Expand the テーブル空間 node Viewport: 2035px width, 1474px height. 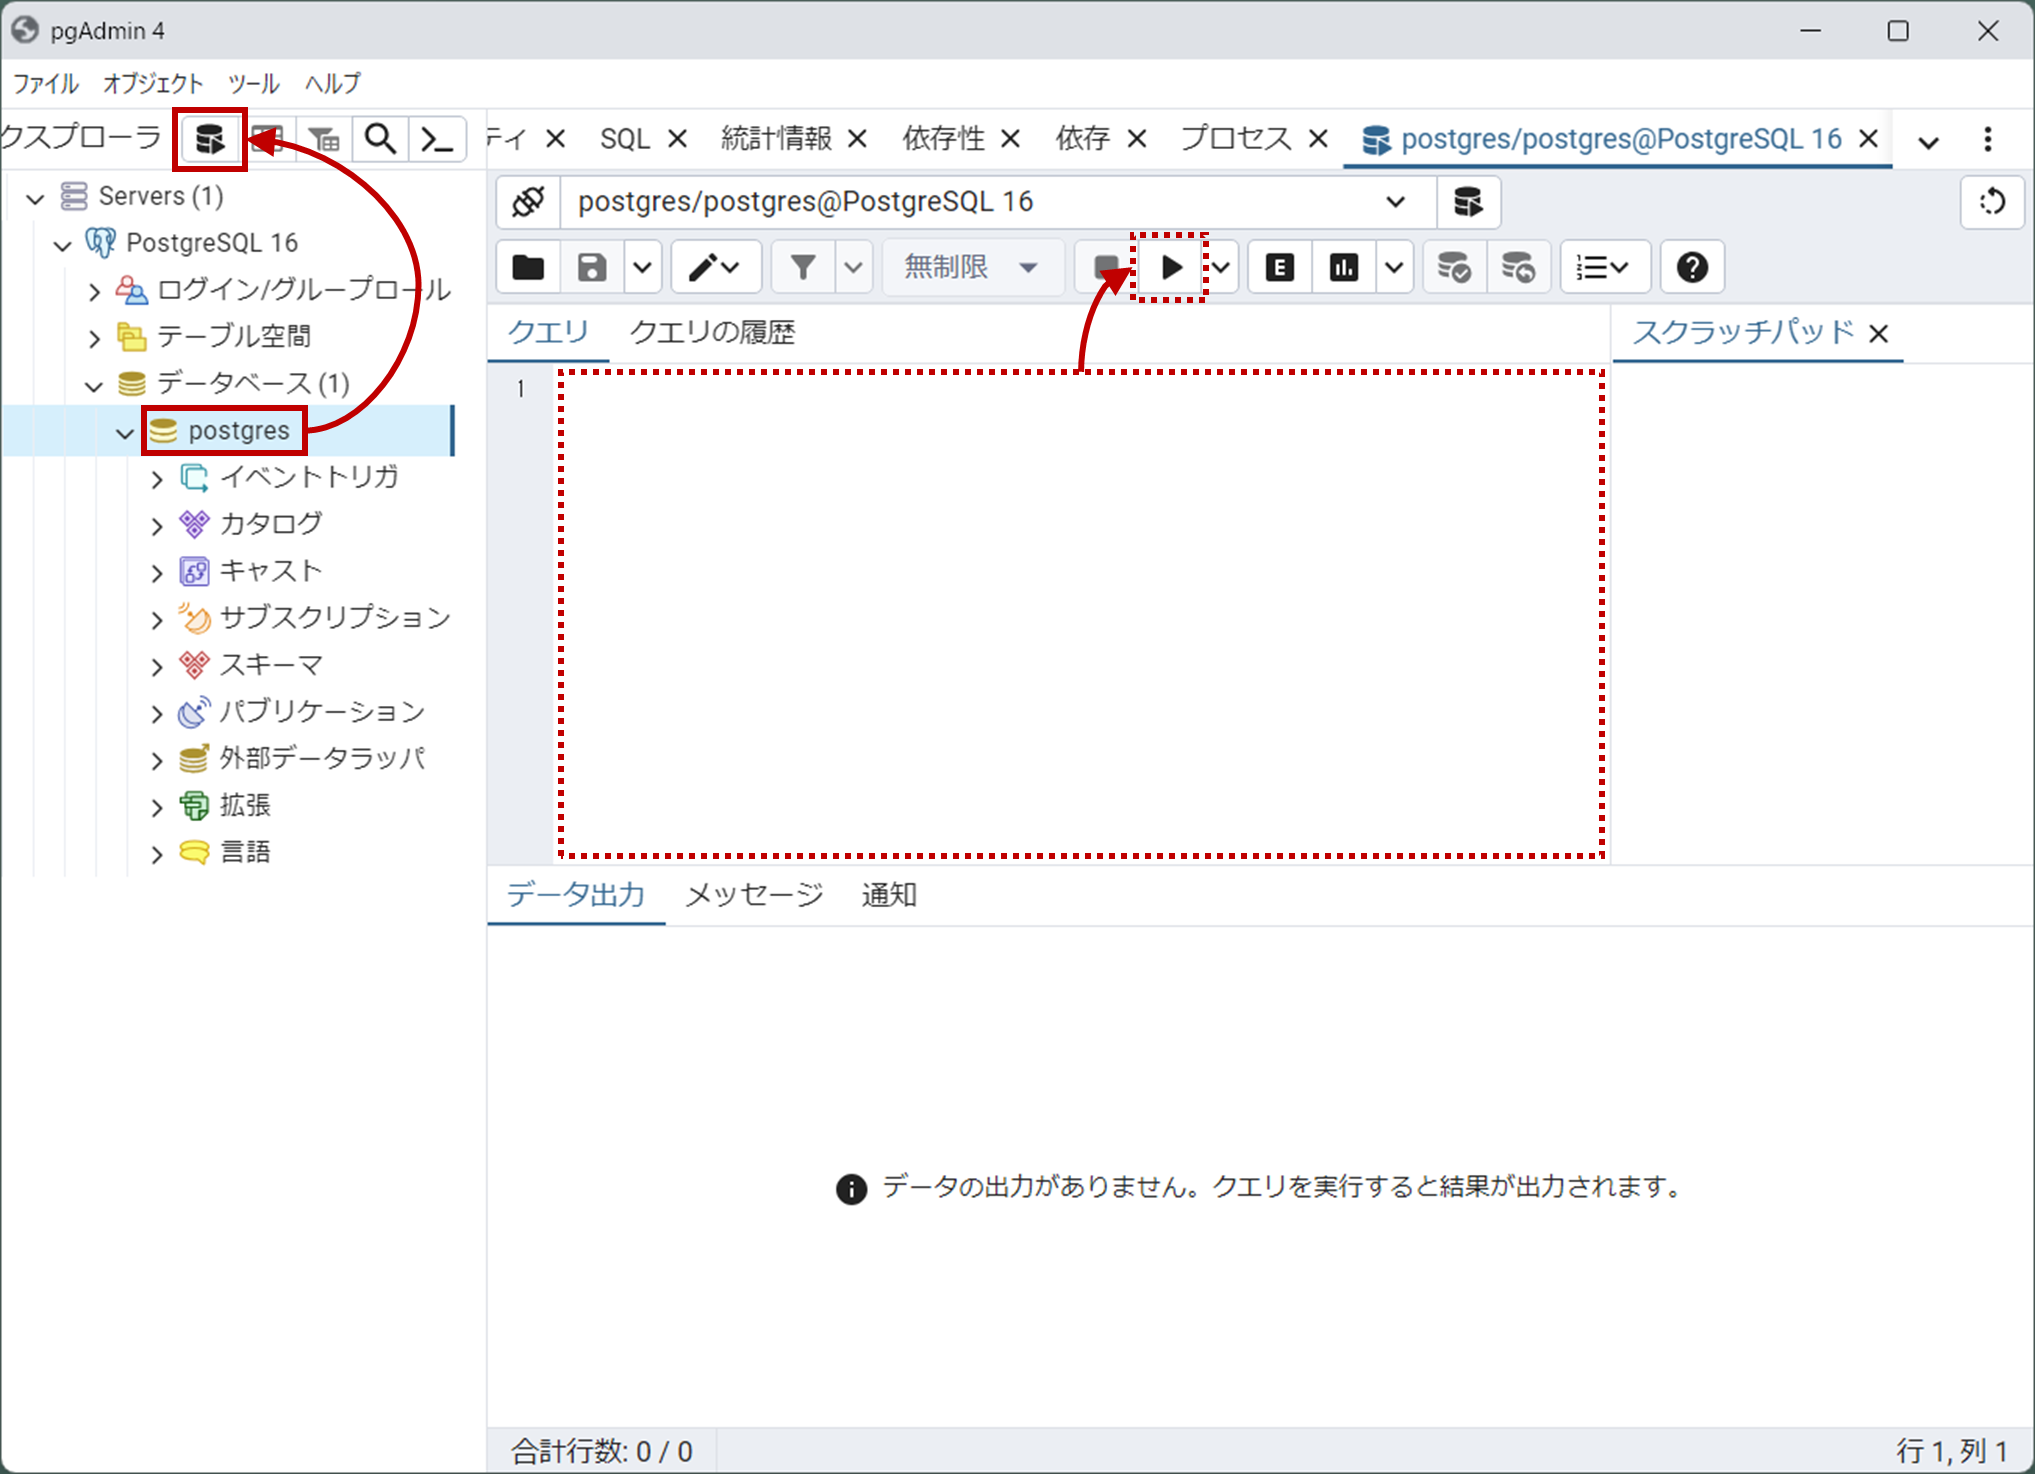[94, 339]
